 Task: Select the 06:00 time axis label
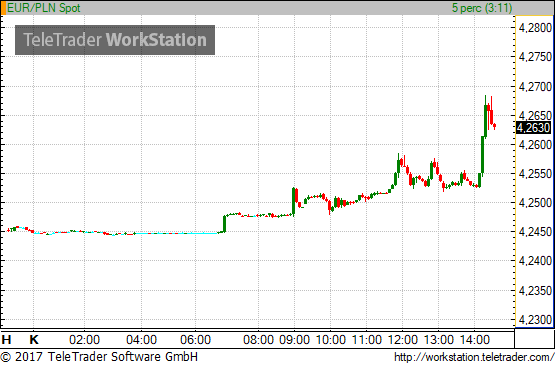(x=195, y=340)
